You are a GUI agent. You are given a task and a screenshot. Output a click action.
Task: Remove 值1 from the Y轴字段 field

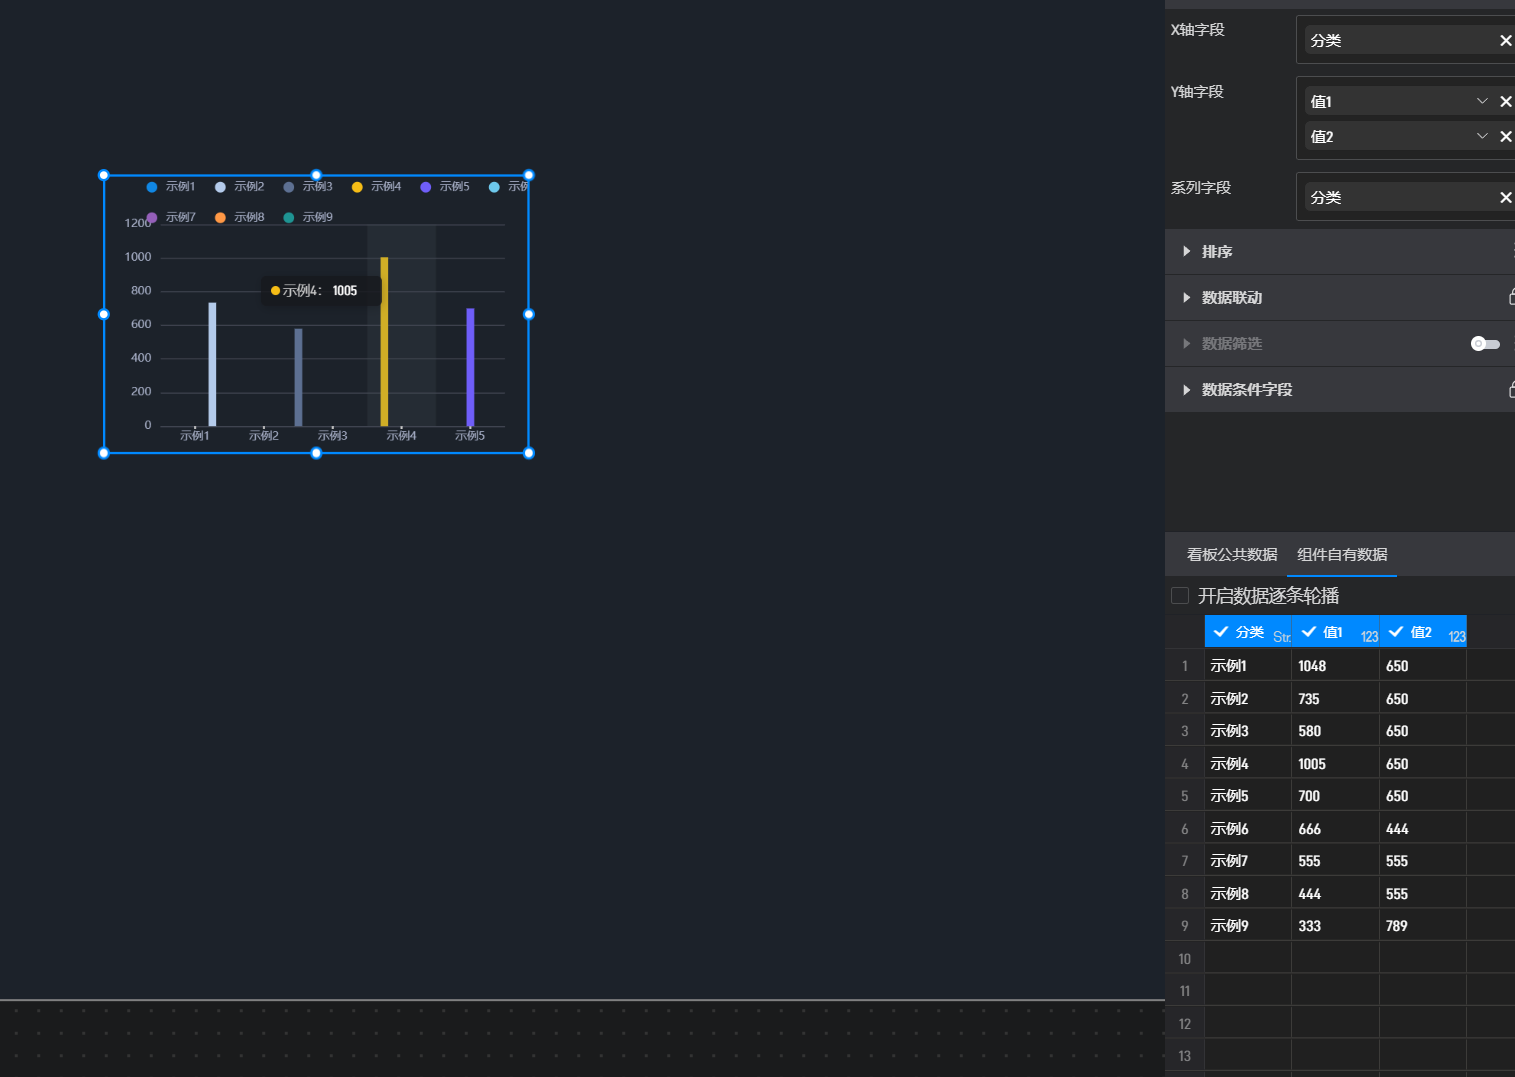[1505, 102]
